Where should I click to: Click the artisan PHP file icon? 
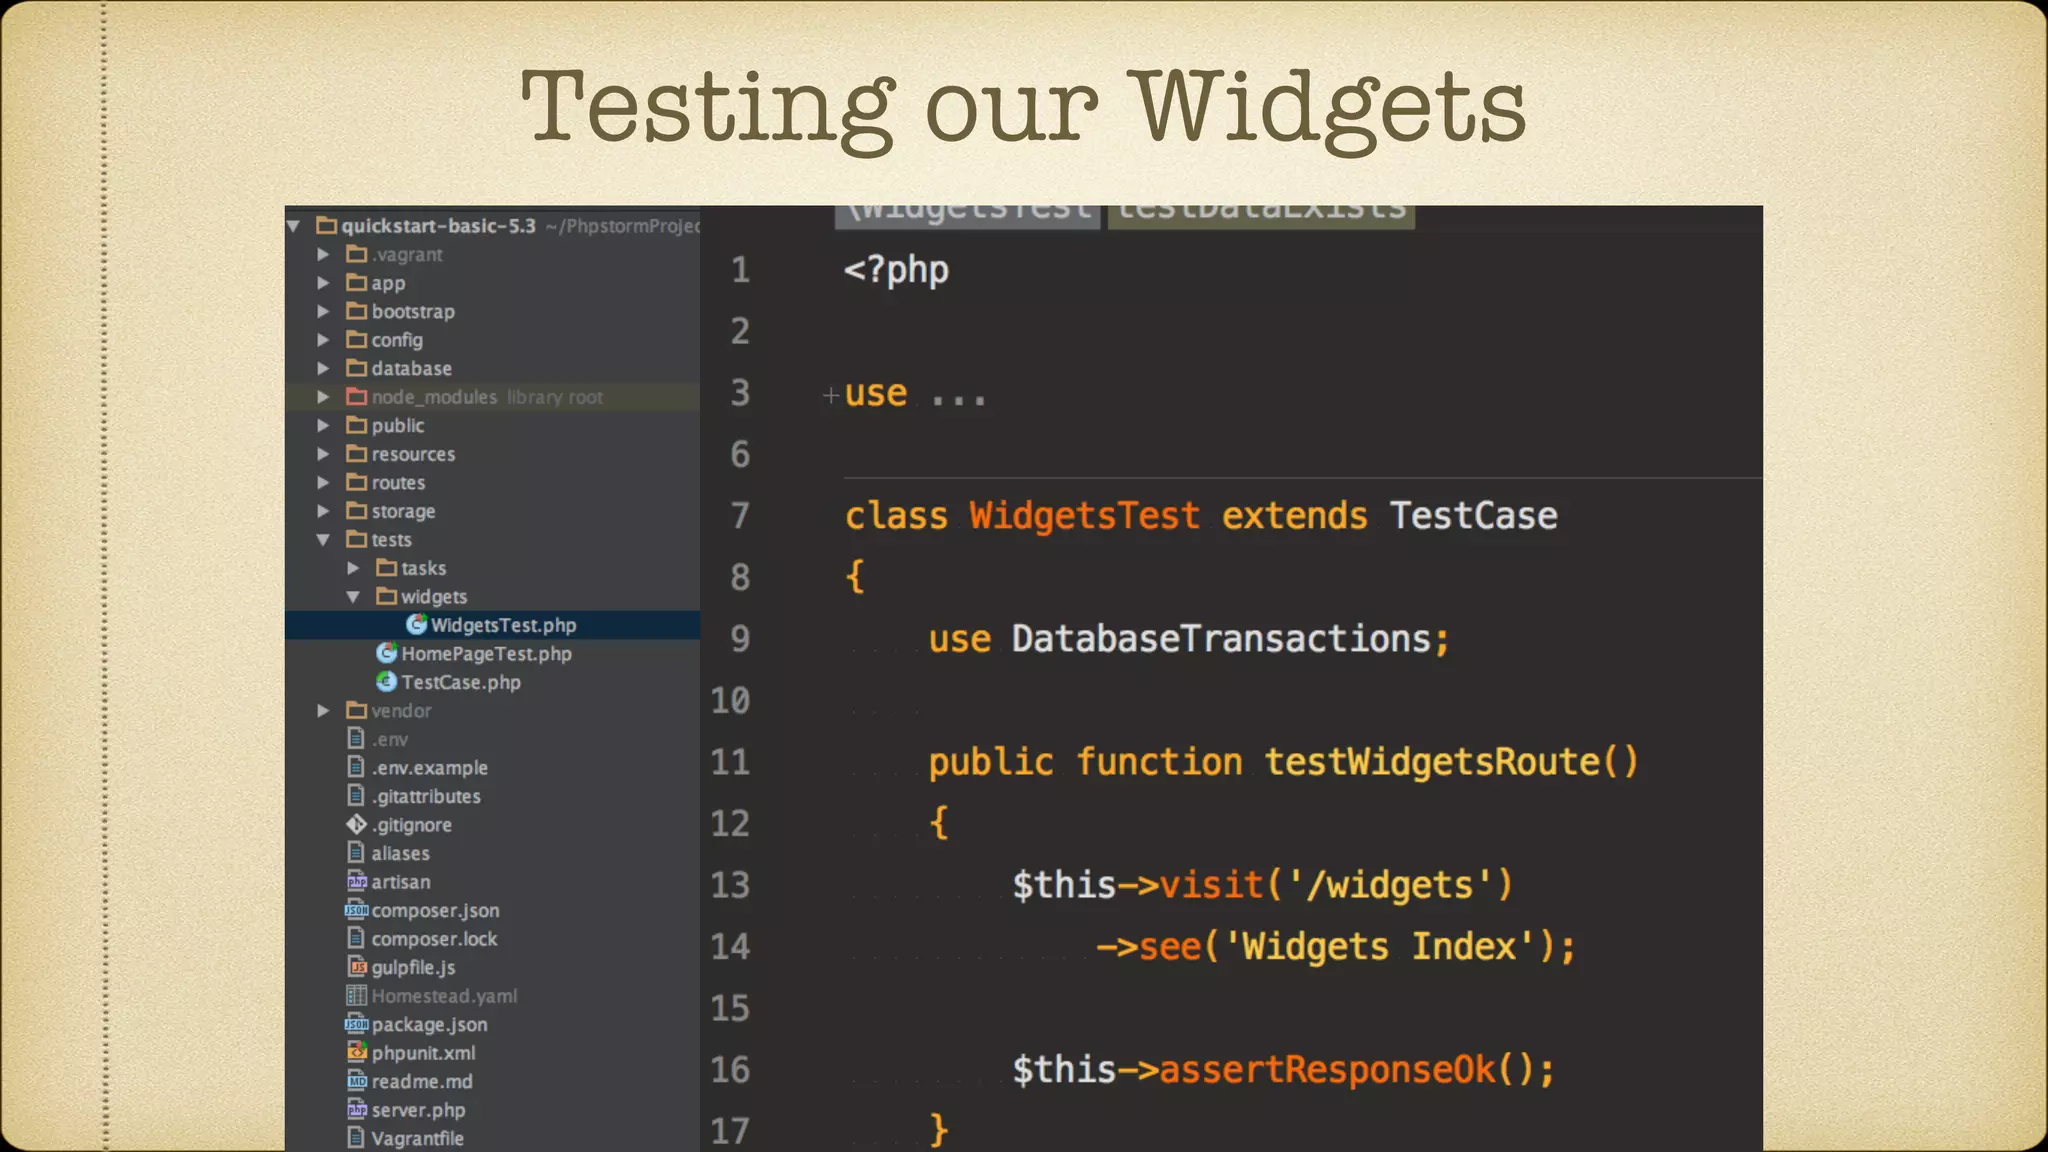(x=357, y=882)
